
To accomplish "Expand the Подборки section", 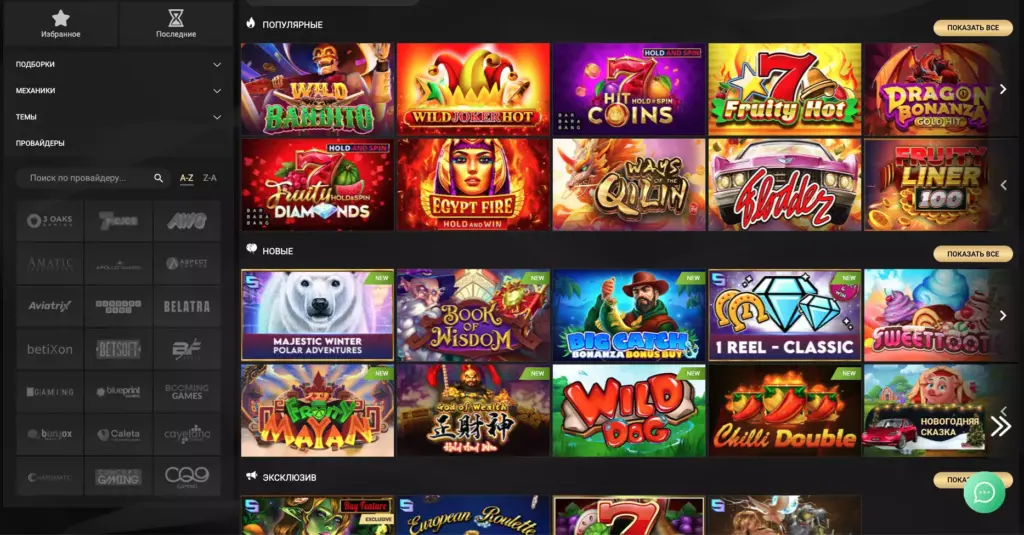I will (x=118, y=64).
